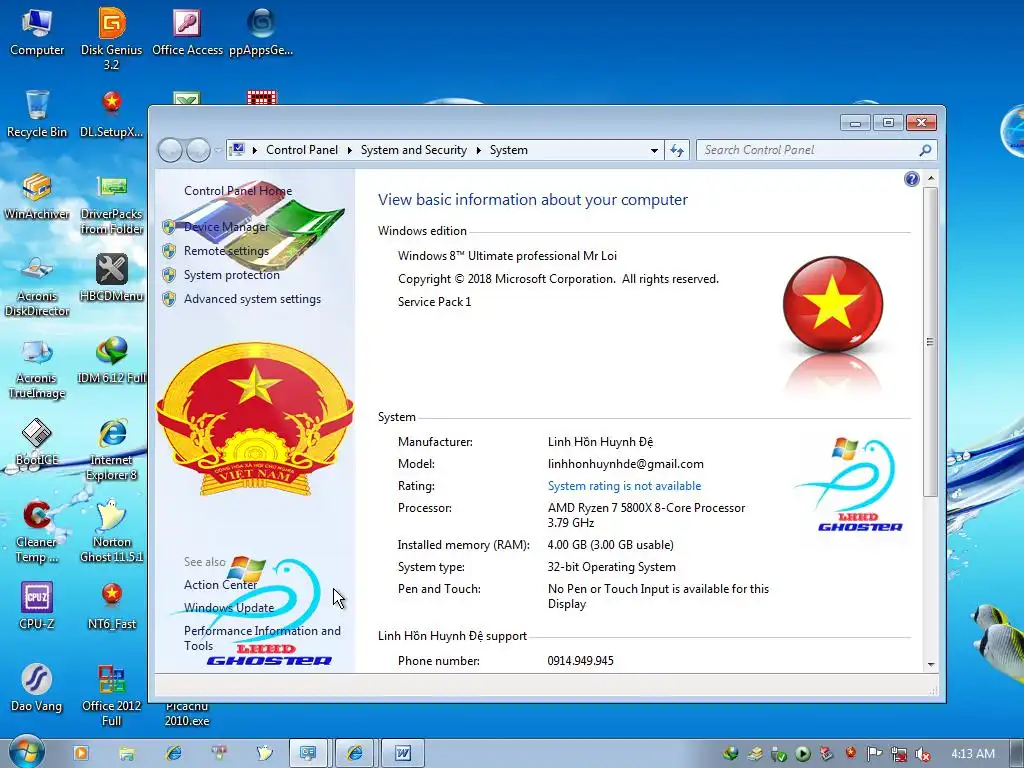This screenshot has width=1024, height=768.
Task: Click the refresh button beside address bar
Action: [x=677, y=150]
